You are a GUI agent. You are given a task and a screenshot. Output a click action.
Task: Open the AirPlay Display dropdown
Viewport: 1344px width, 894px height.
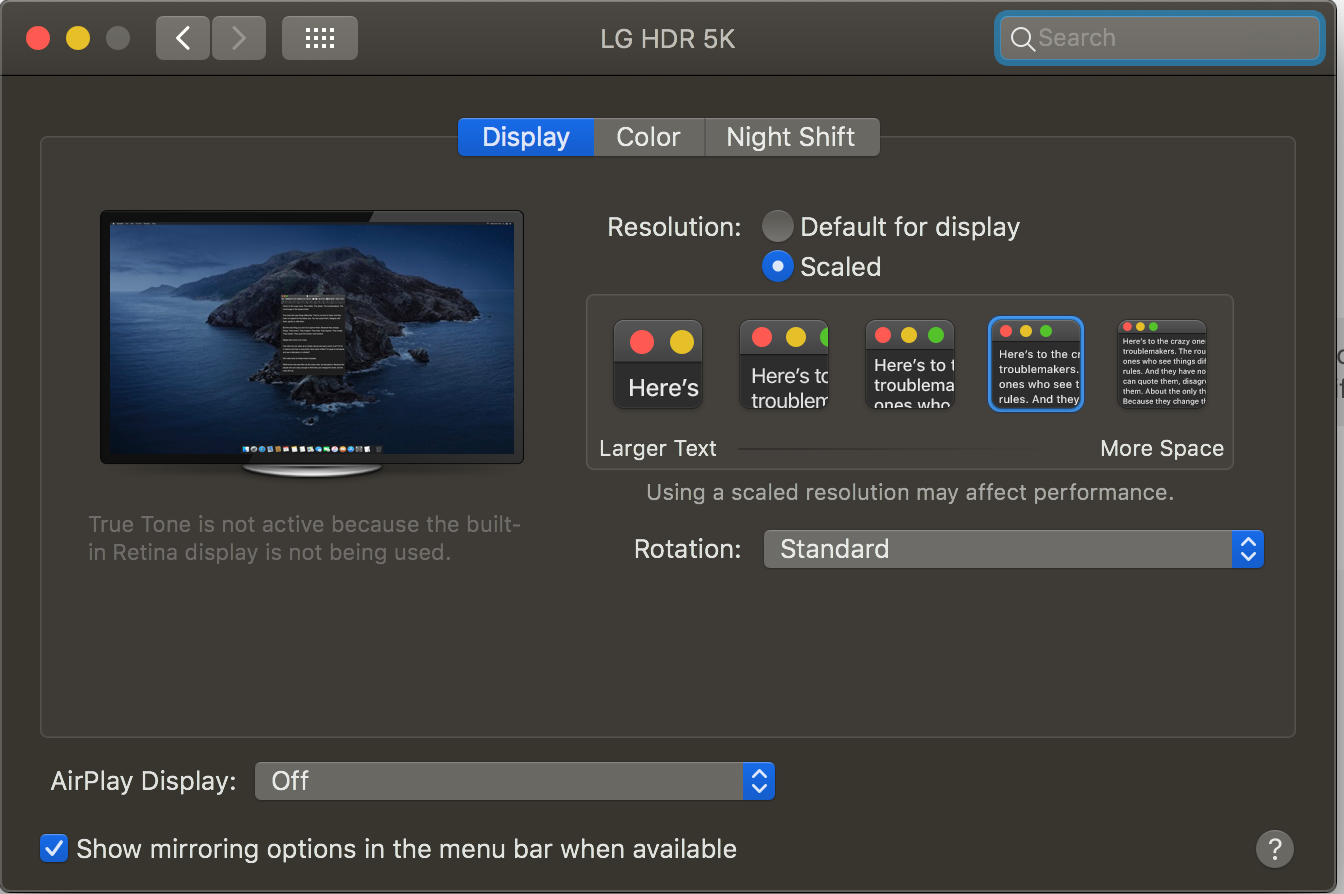coord(515,781)
